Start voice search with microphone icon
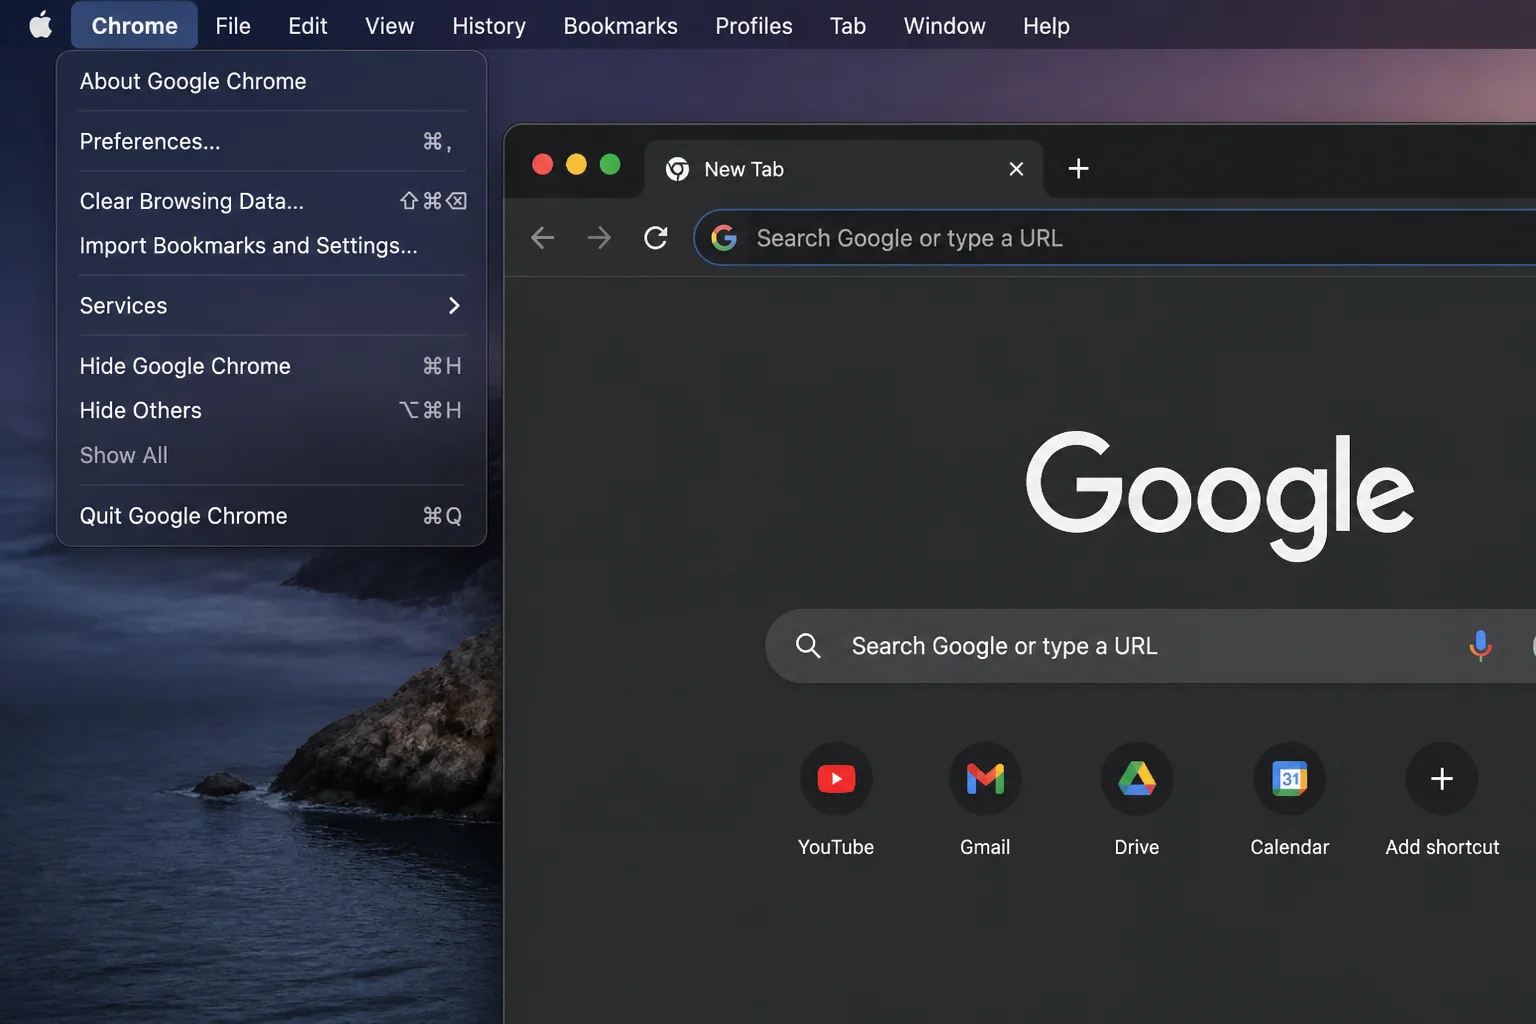 click(x=1480, y=646)
